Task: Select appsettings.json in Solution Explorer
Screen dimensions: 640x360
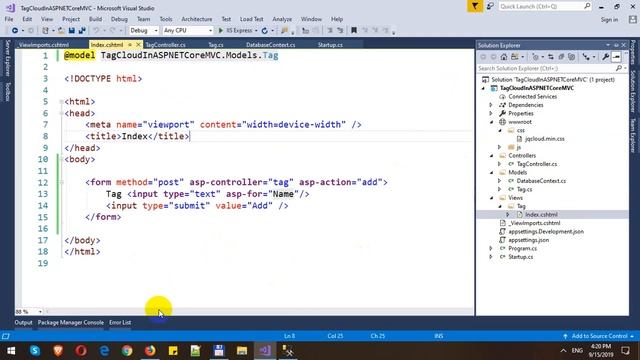Action: click(528, 240)
